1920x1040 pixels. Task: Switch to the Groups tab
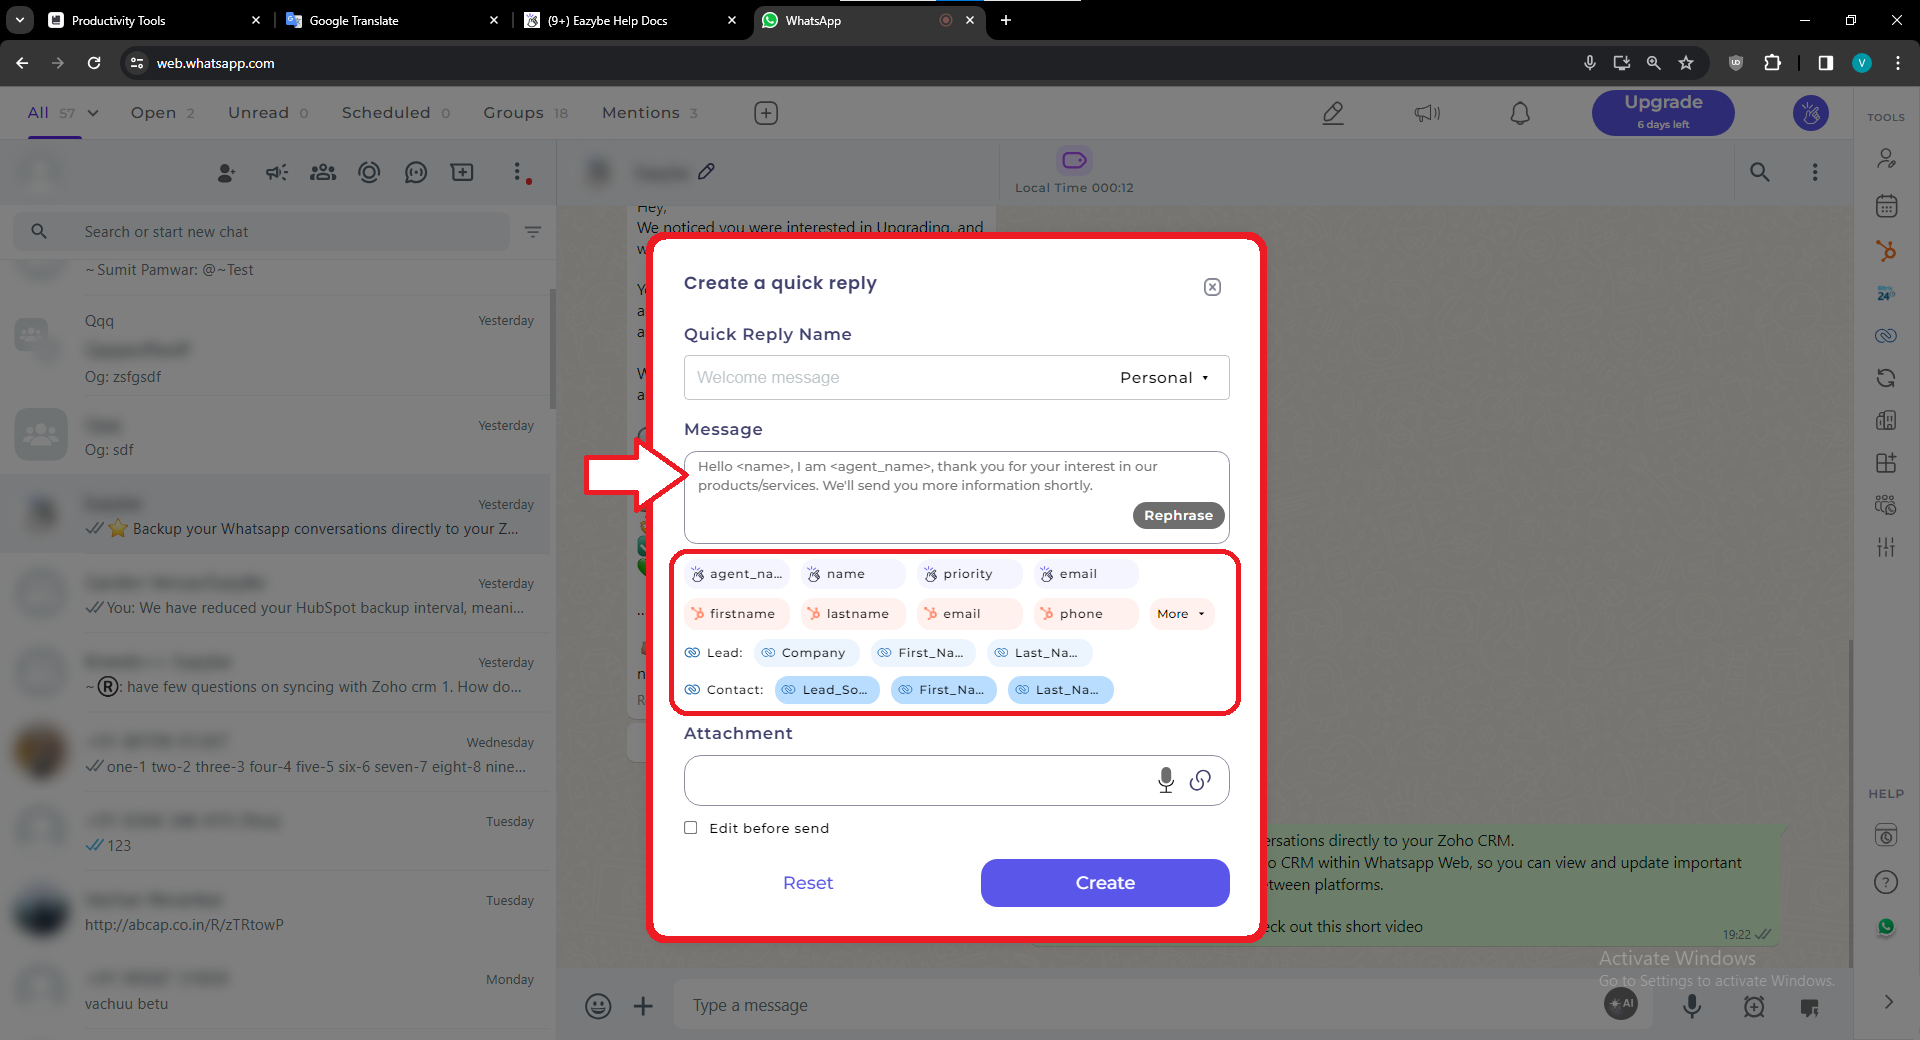click(x=525, y=113)
